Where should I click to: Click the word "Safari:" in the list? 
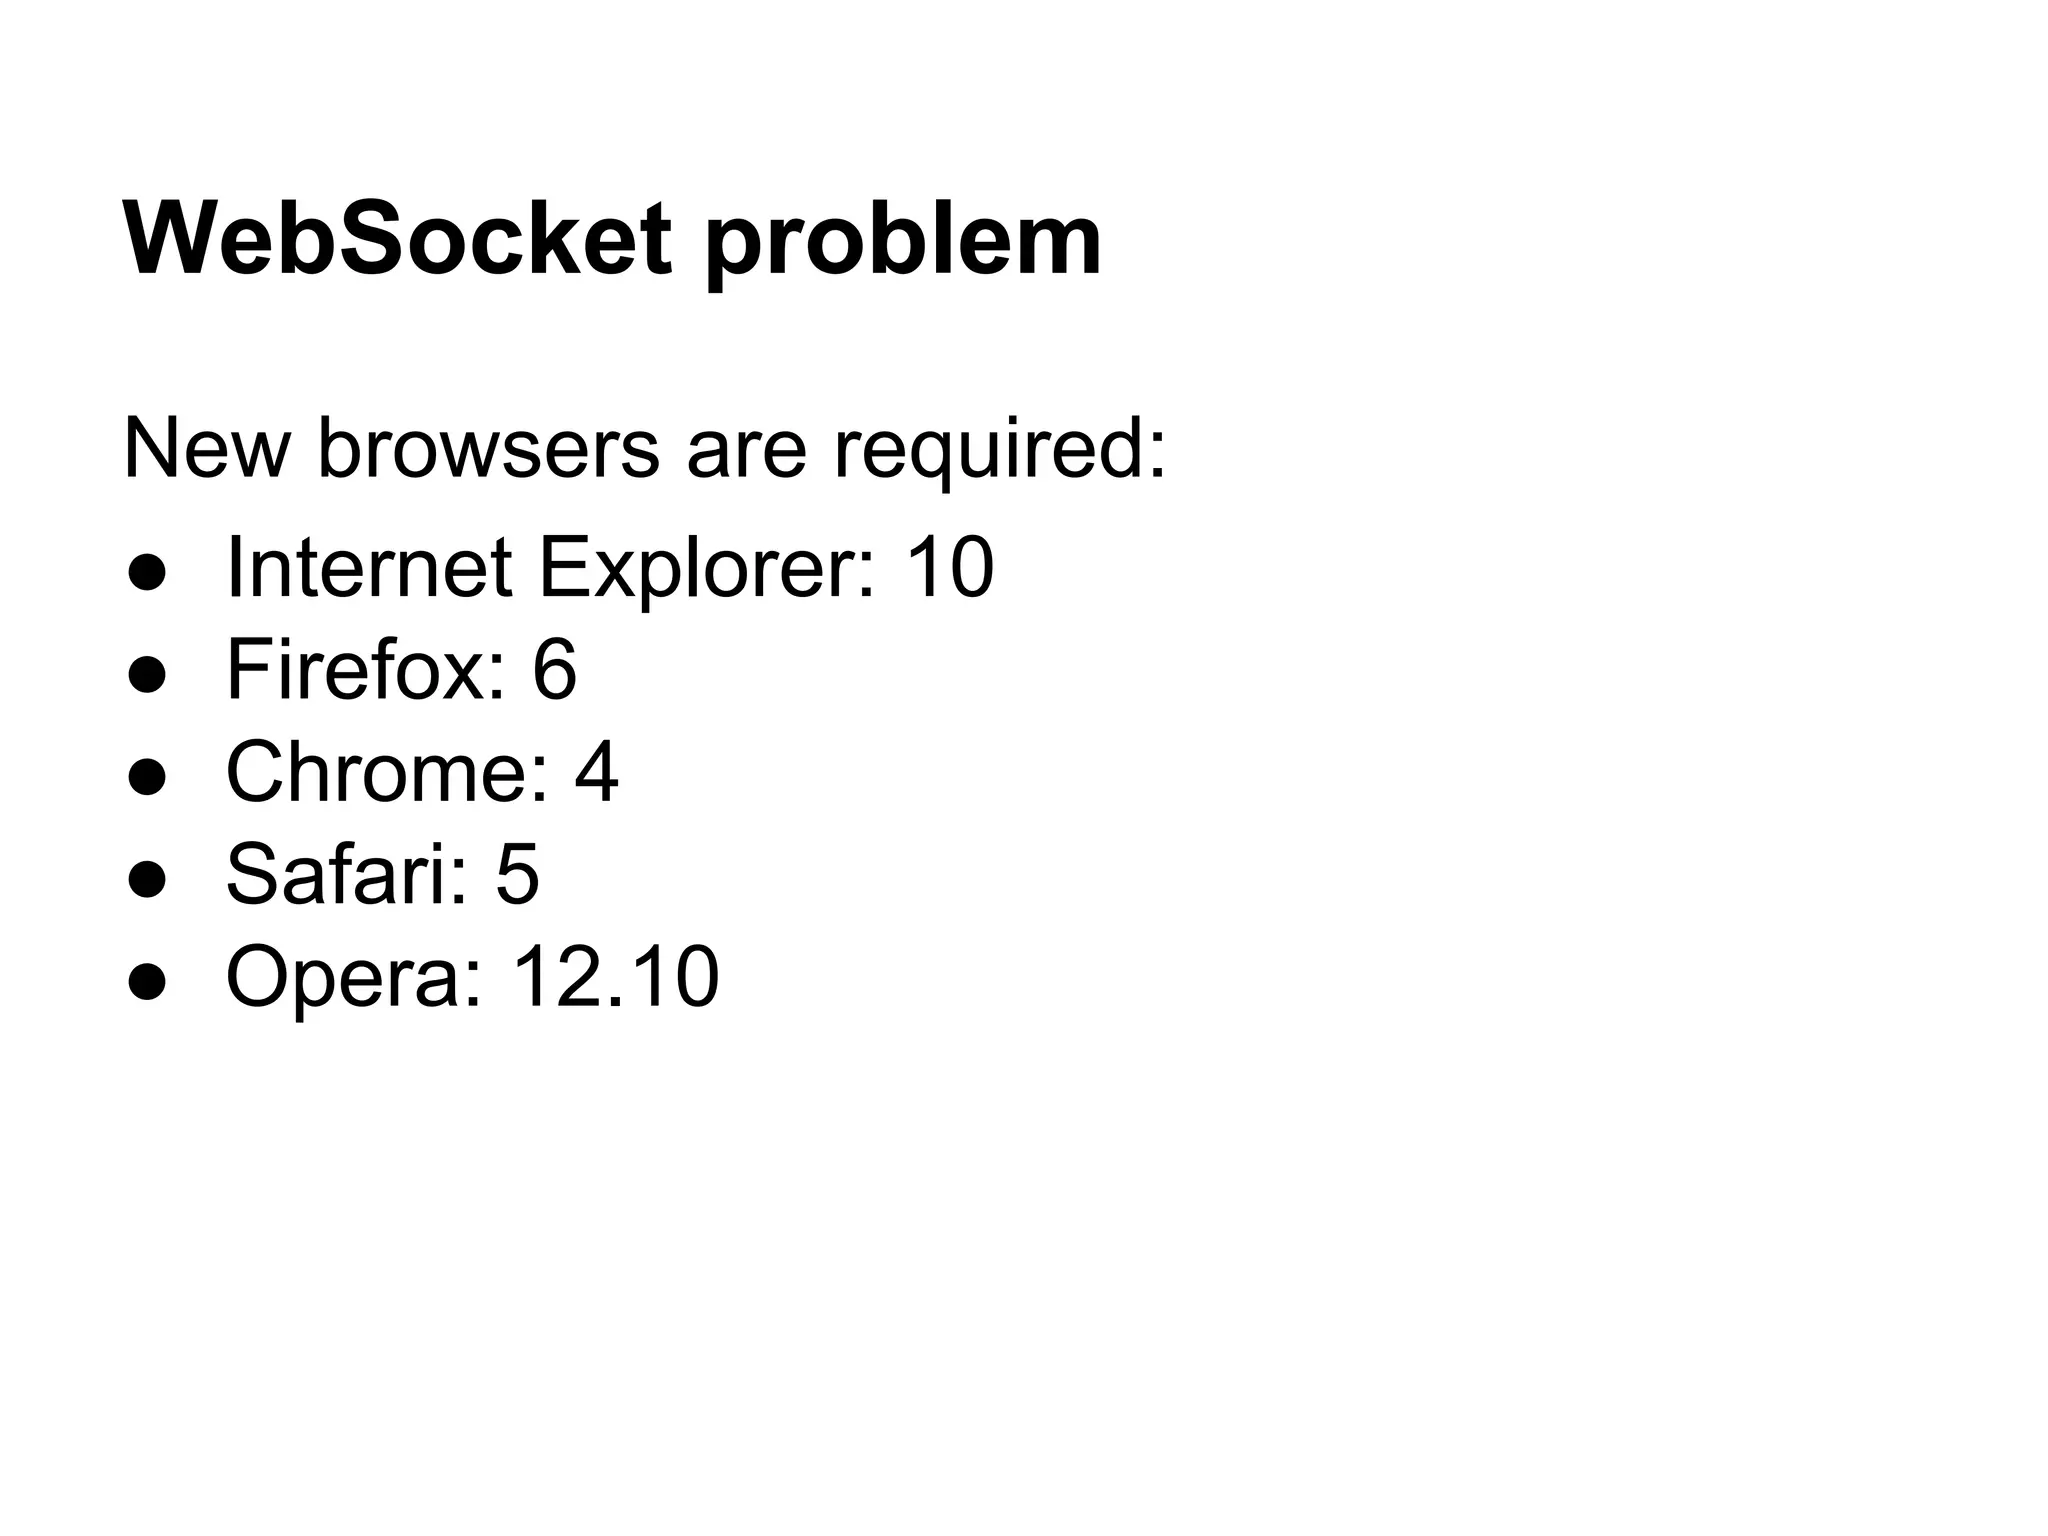pos(347,874)
